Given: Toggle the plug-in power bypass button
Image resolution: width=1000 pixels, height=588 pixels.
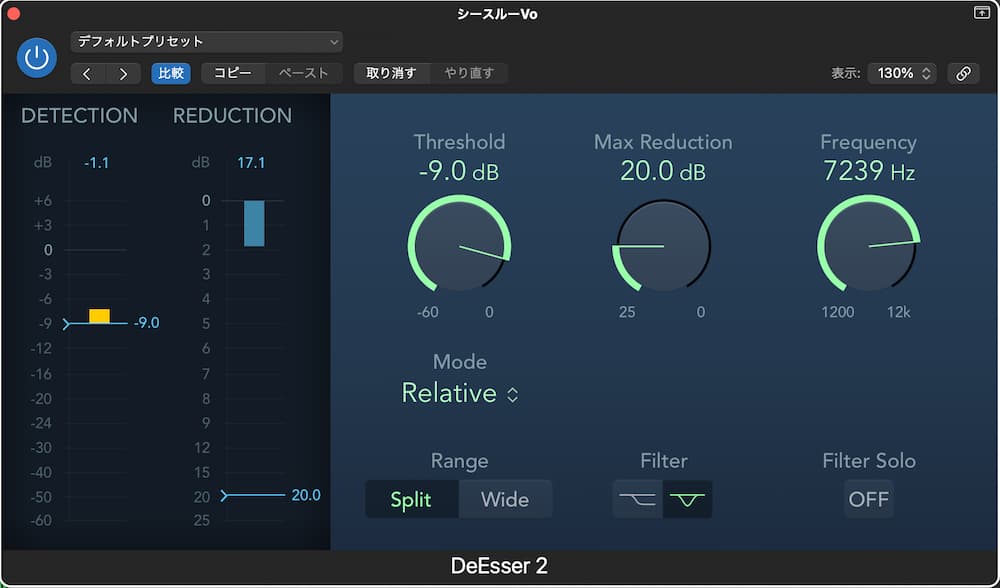Looking at the screenshot, I should [x=36, y=57].
